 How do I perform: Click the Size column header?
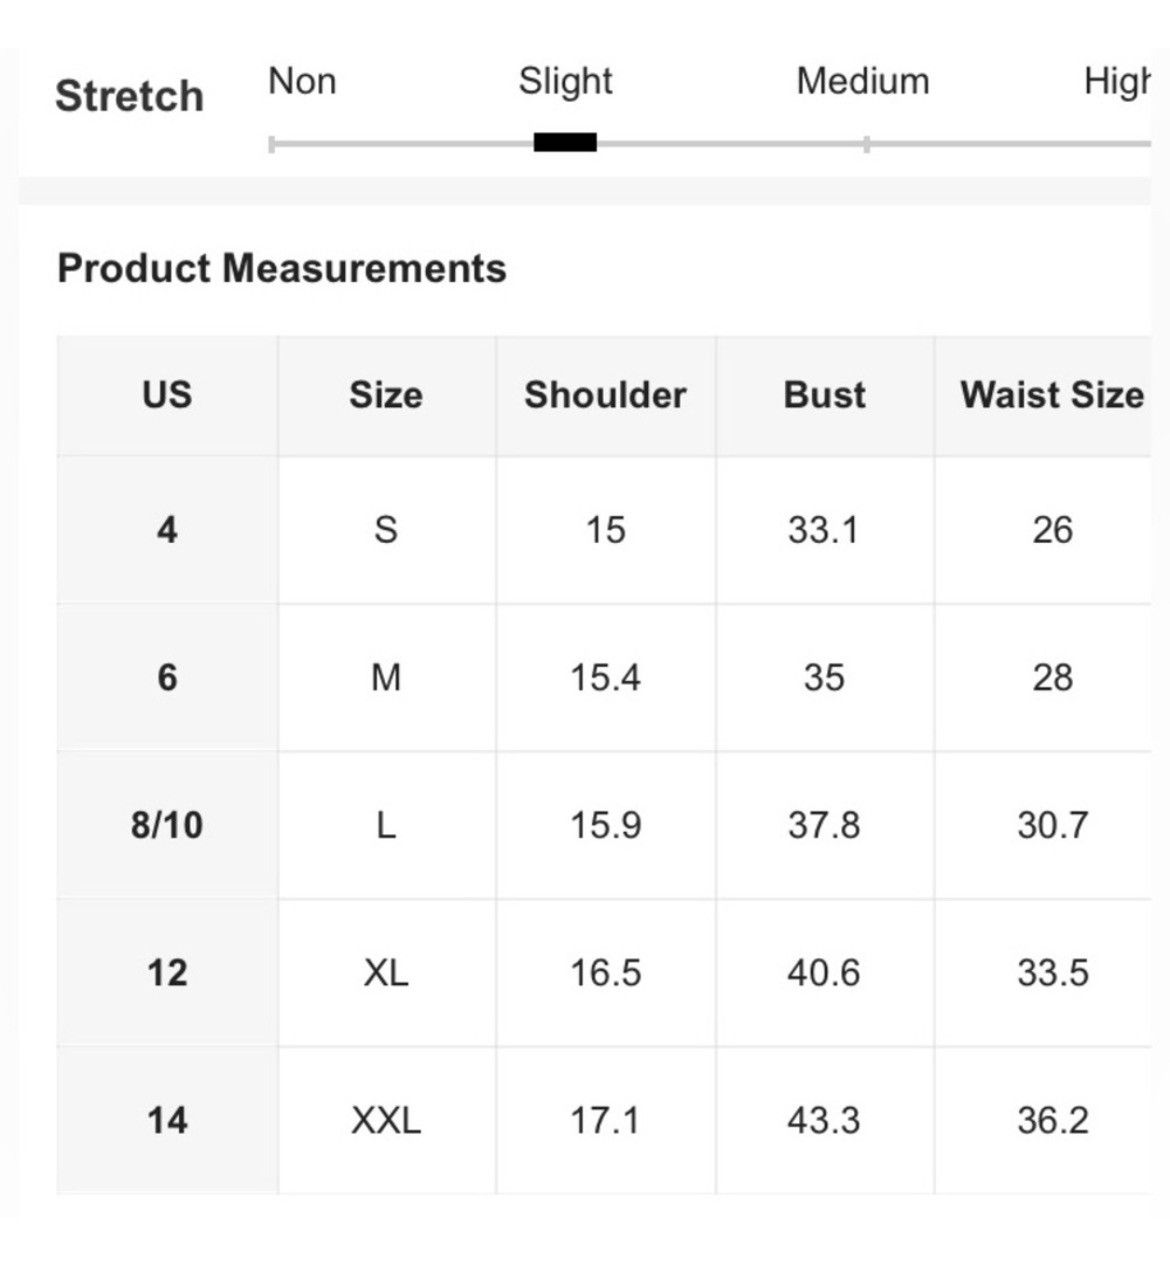386,395
